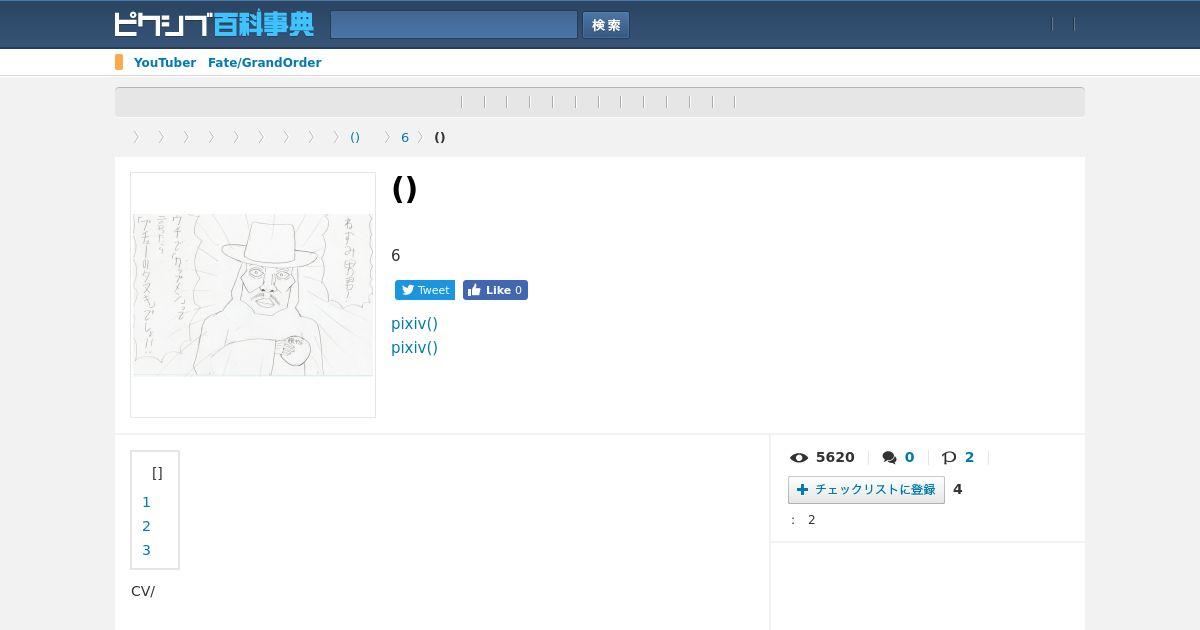This screenshot has width=1200, height=630.
Task: Click the orange trending tags marker icon
Action: [119, 62]
